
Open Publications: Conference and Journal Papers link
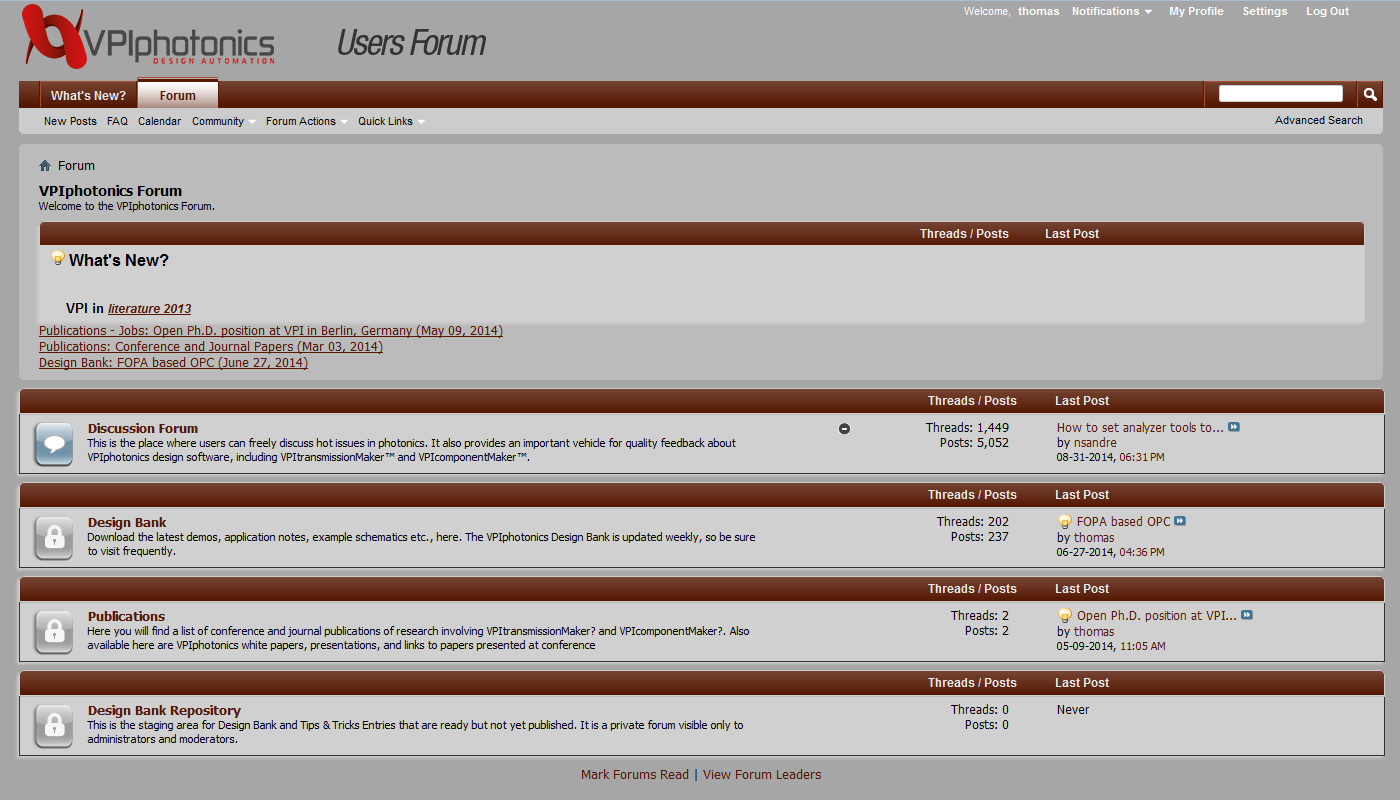point(211,347)
